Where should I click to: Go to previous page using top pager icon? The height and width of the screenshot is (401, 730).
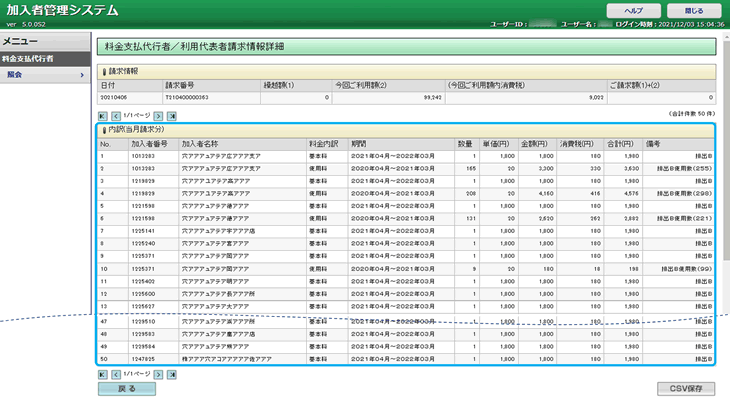[x=116, y=116]
